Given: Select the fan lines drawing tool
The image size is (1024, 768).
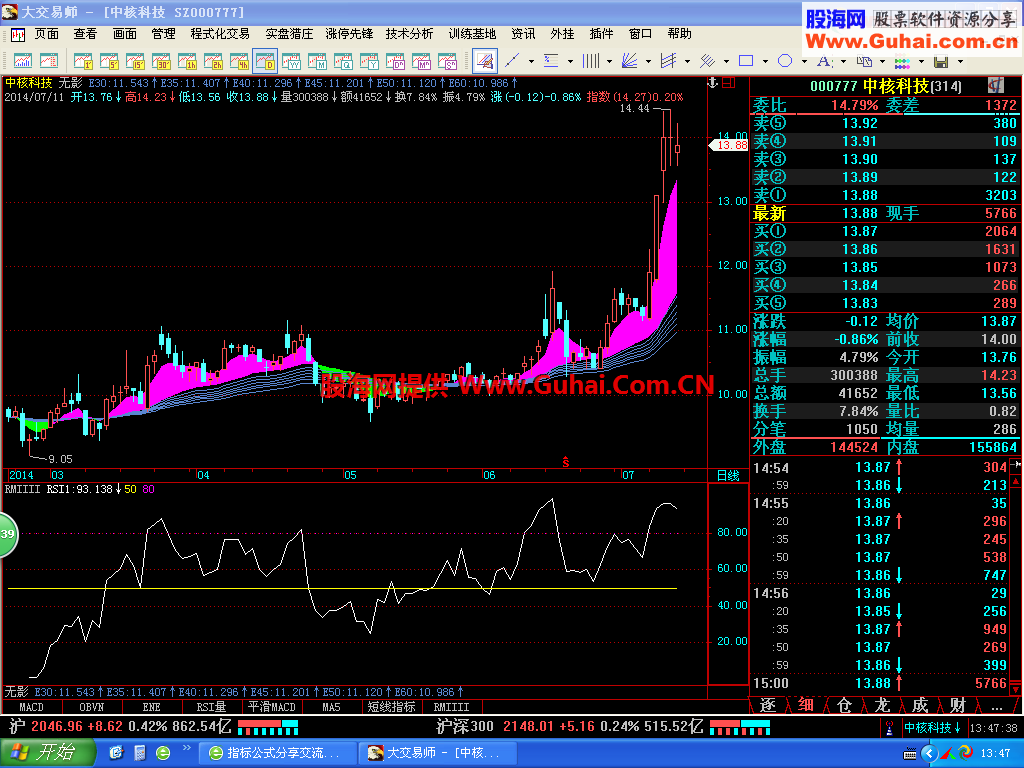Looking at the screenshot, I should click(x=630, y=61).
